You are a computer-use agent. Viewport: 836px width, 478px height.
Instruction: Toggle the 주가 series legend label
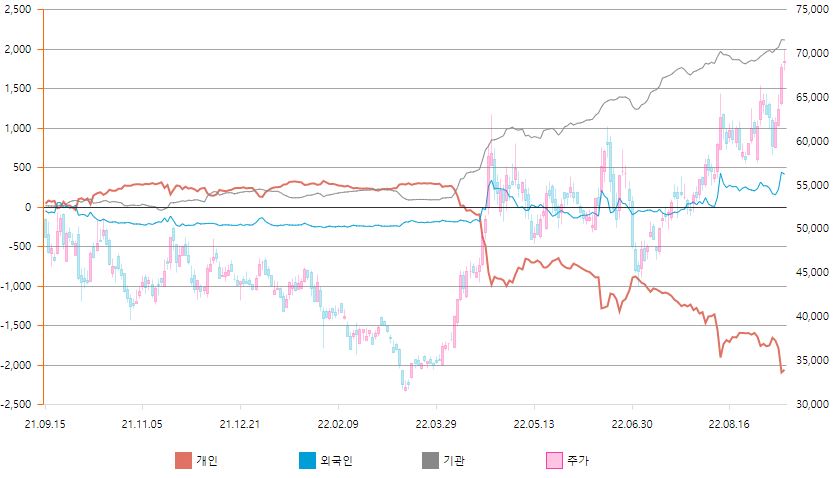pos(578,461)
